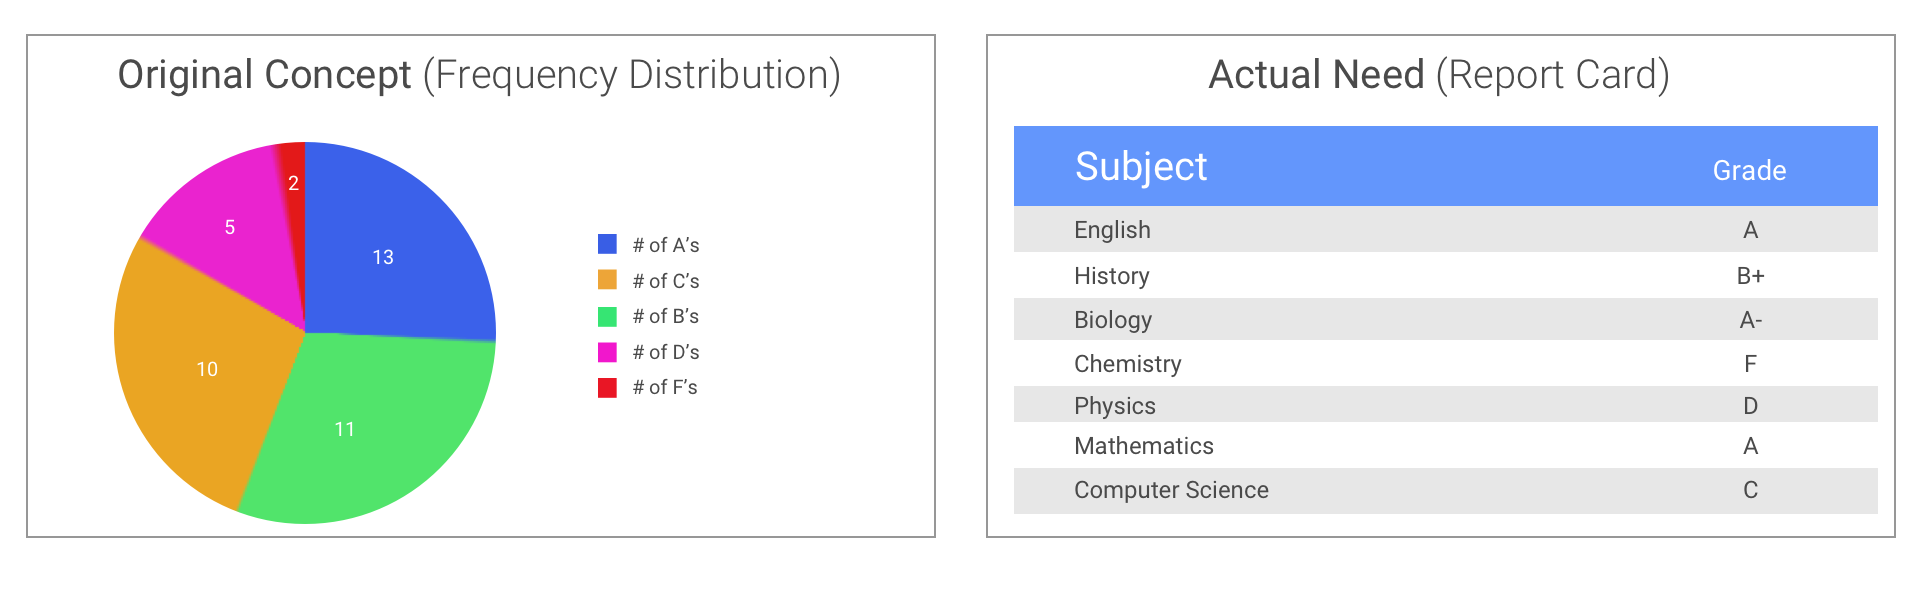Select the History row in report card
1920x600 pixels.
pos(1445,275)
